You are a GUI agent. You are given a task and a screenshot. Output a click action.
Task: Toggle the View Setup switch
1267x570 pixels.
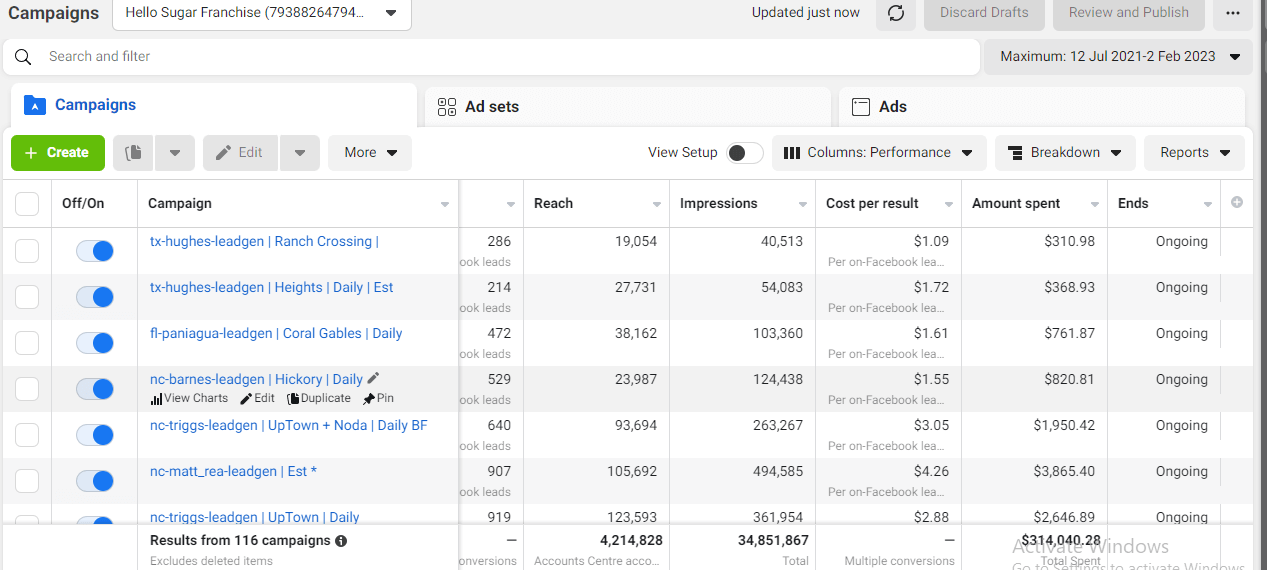point(744,153)
